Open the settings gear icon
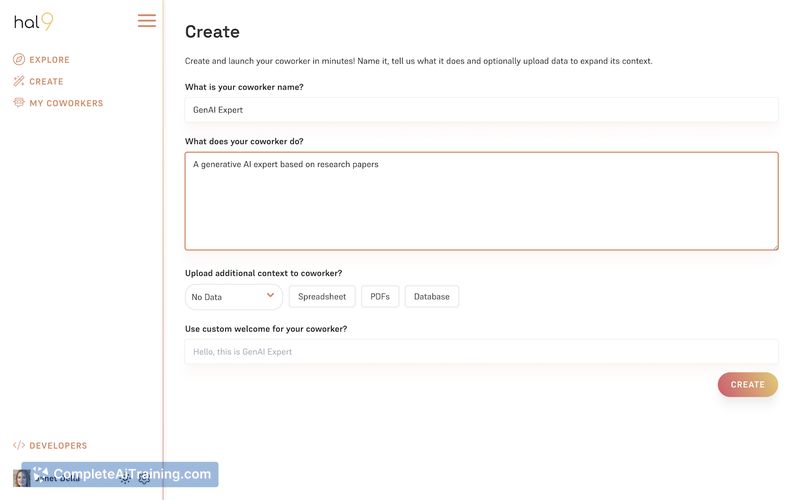The image size is (800, 500). coord(144,478)
